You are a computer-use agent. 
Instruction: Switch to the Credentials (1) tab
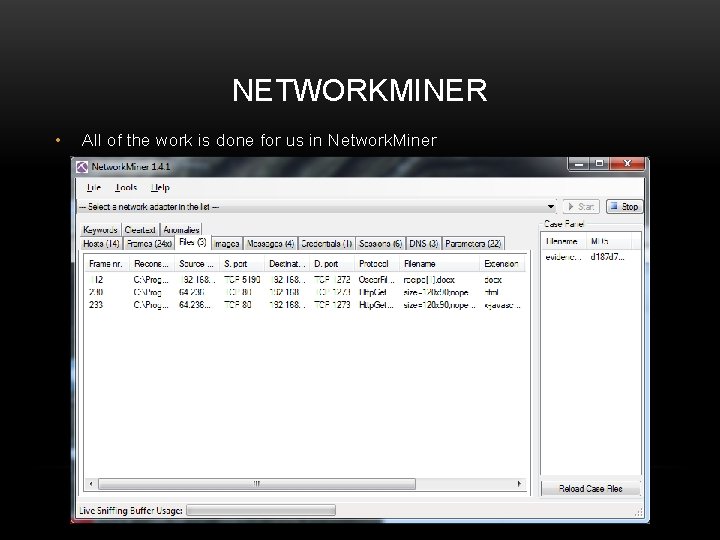[x=326, y=243]
